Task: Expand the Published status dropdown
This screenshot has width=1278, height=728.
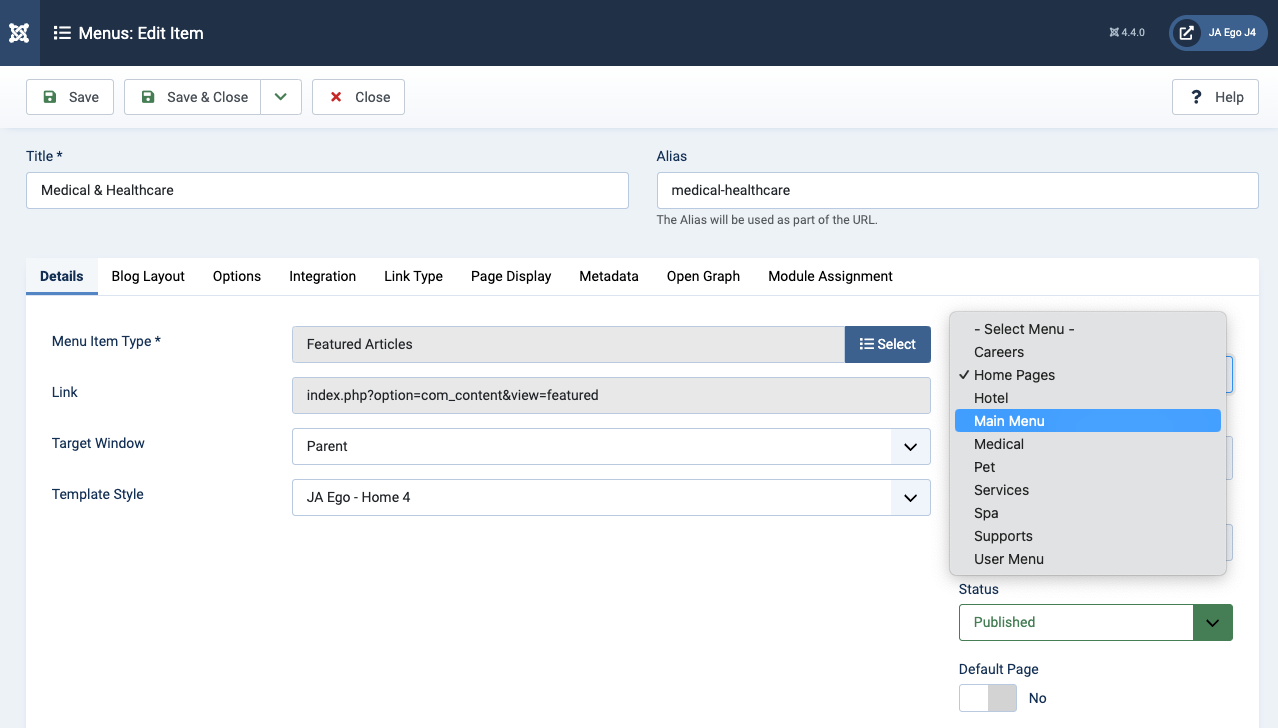Action: [1212, 622]
